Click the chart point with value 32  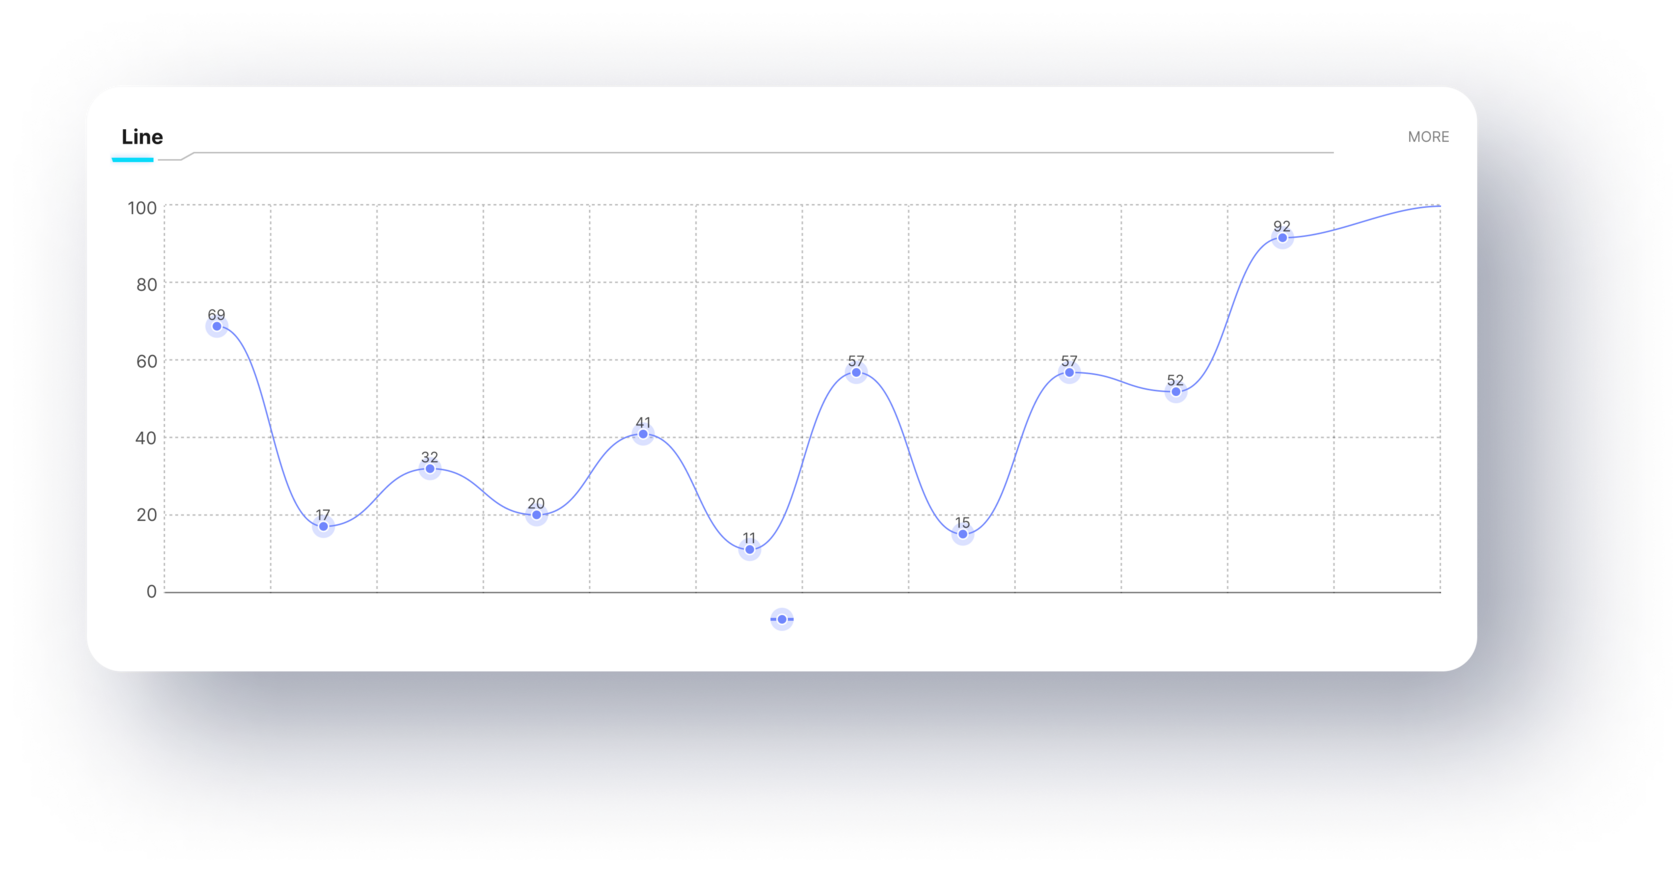click(430, 469)
